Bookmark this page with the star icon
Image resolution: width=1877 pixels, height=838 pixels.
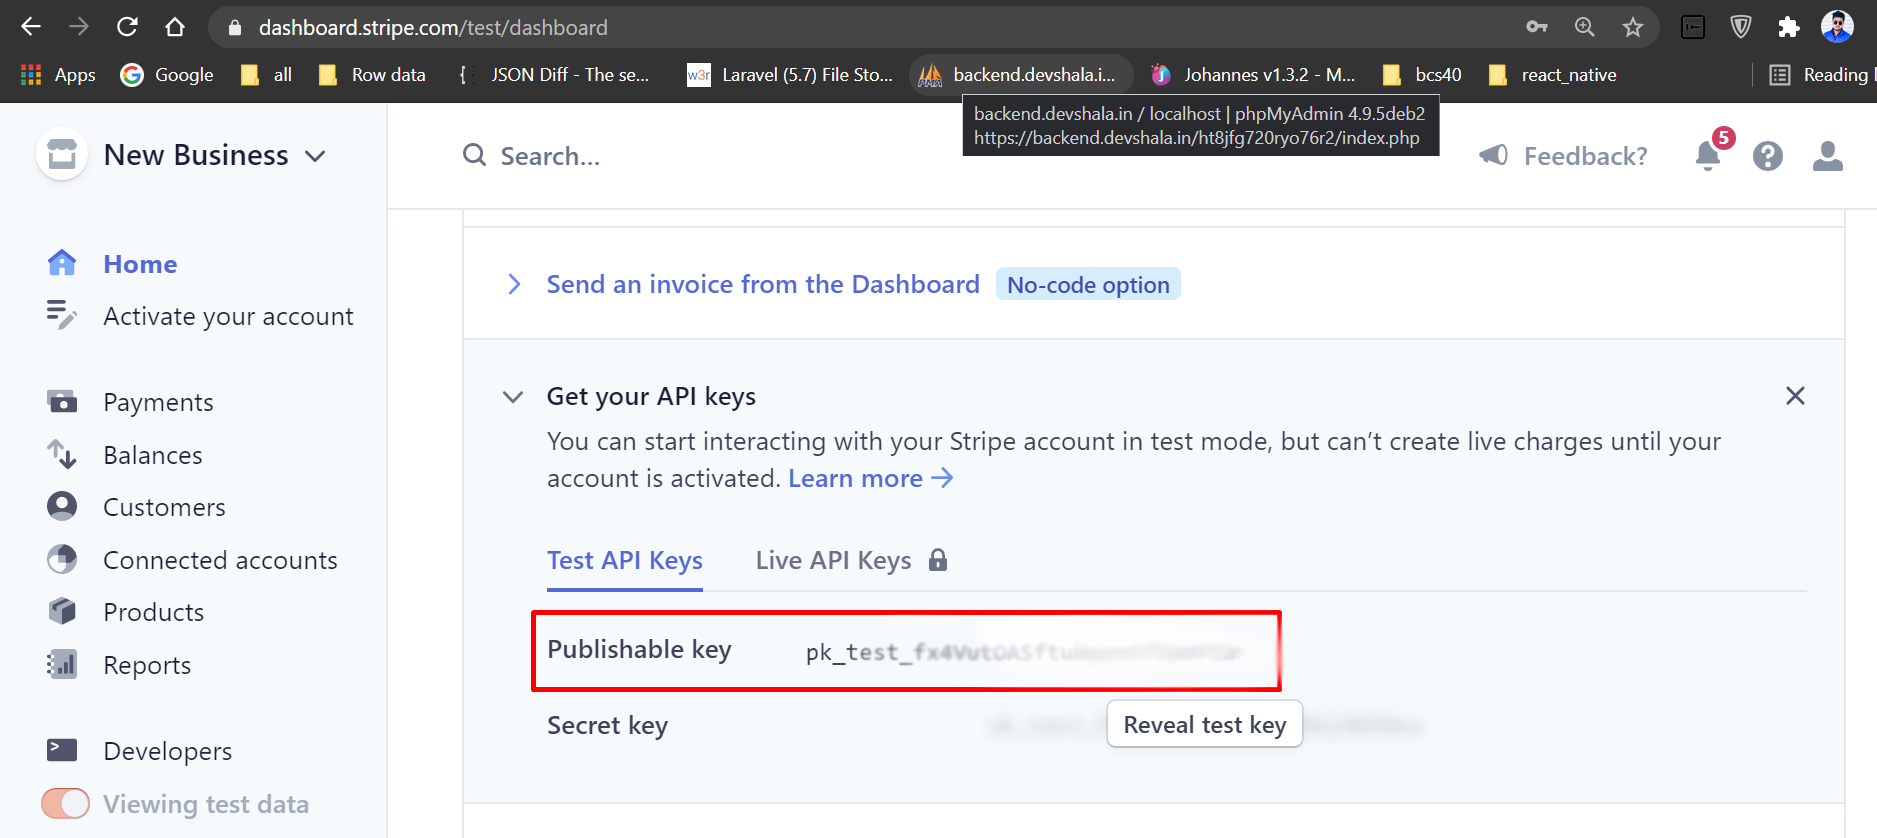coord(1633,27)
